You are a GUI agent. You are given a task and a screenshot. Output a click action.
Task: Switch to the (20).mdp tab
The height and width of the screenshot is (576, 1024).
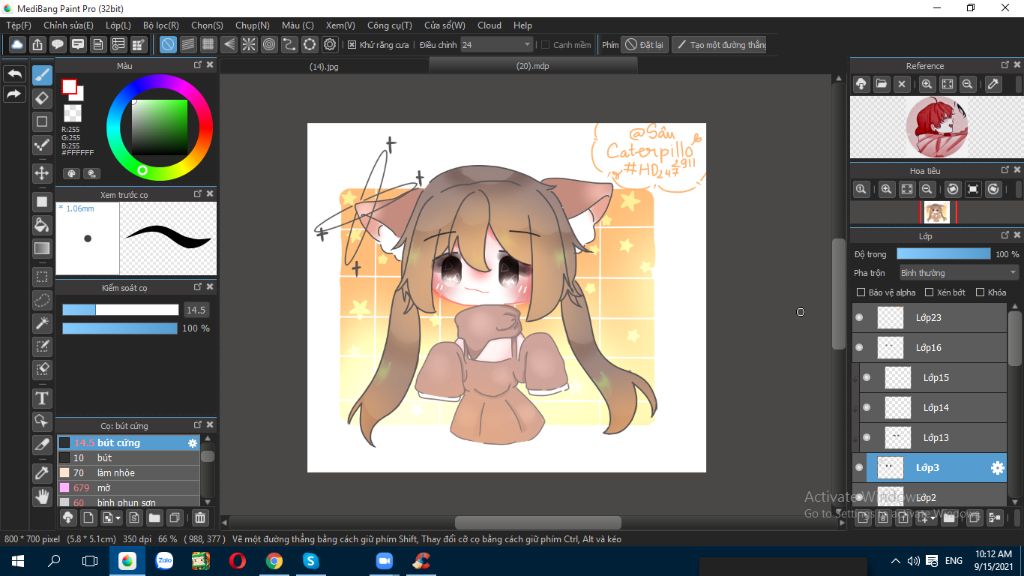click(532, 66)
